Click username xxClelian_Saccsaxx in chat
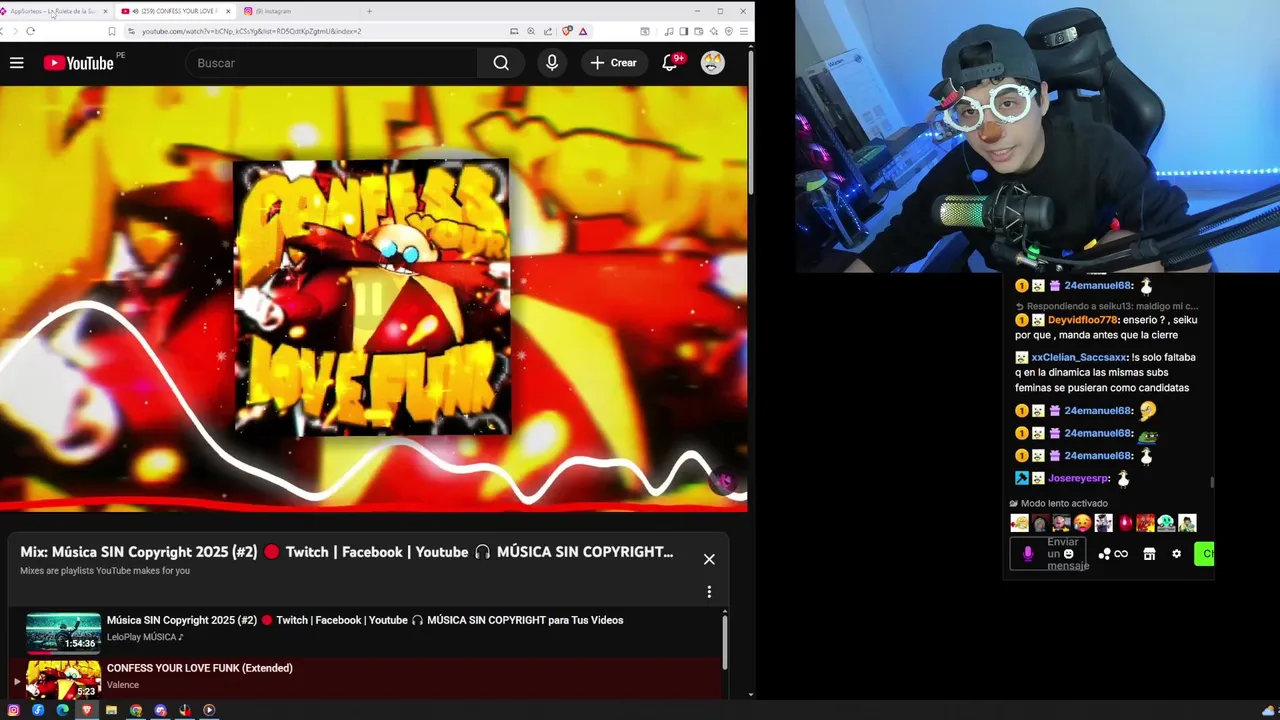 pos(1078,357)
